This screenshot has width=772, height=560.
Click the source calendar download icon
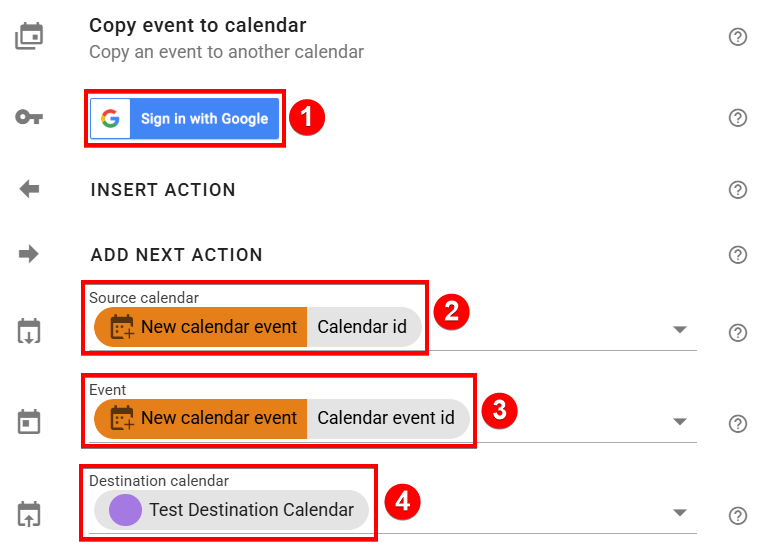pos(29,332)
